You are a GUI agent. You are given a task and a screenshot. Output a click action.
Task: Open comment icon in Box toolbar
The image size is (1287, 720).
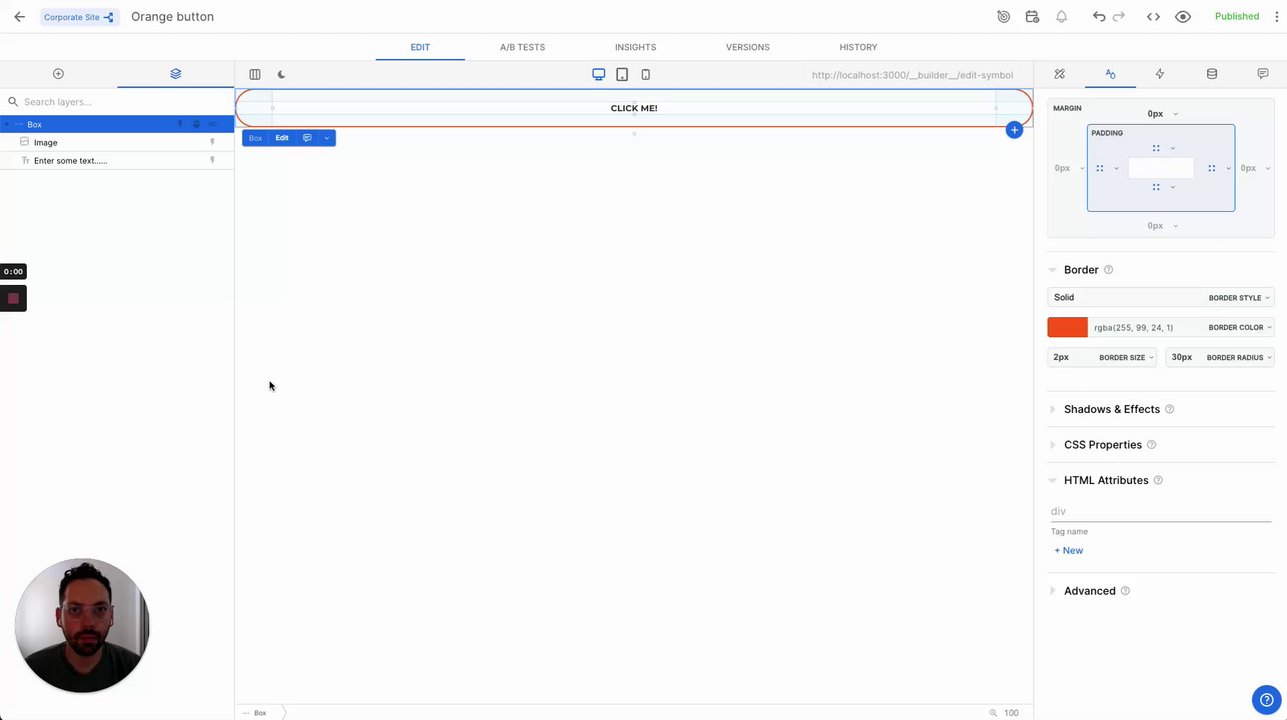(x=307, y=138)
